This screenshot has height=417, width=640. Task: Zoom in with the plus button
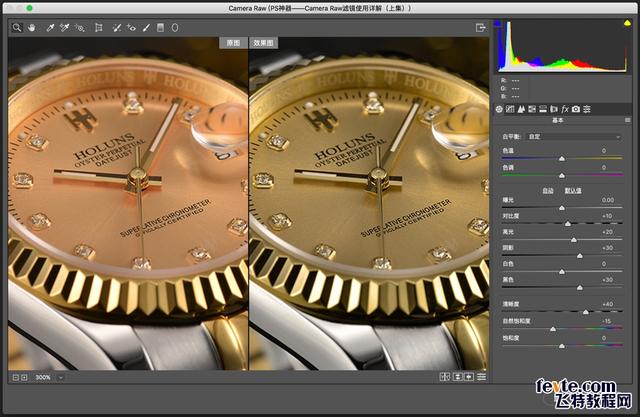[24, 378]
